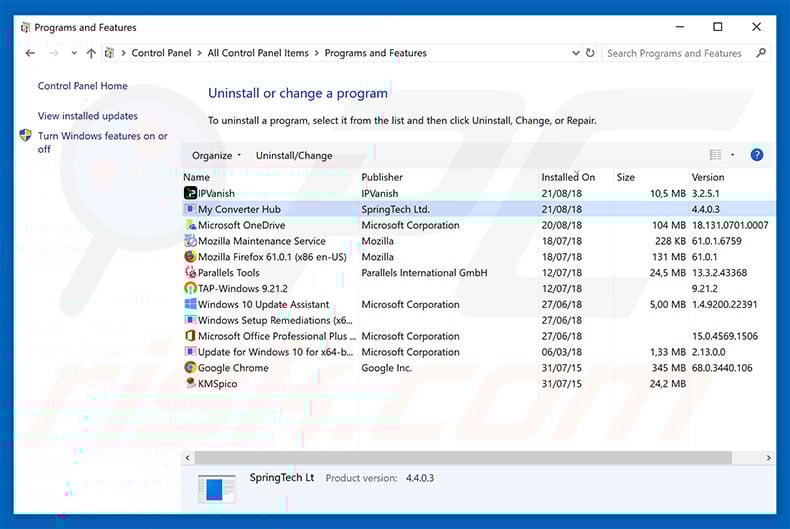This screenshot has width=790, height=529.
Task: Click the scroll left arrow
Action: click(187, 457)
